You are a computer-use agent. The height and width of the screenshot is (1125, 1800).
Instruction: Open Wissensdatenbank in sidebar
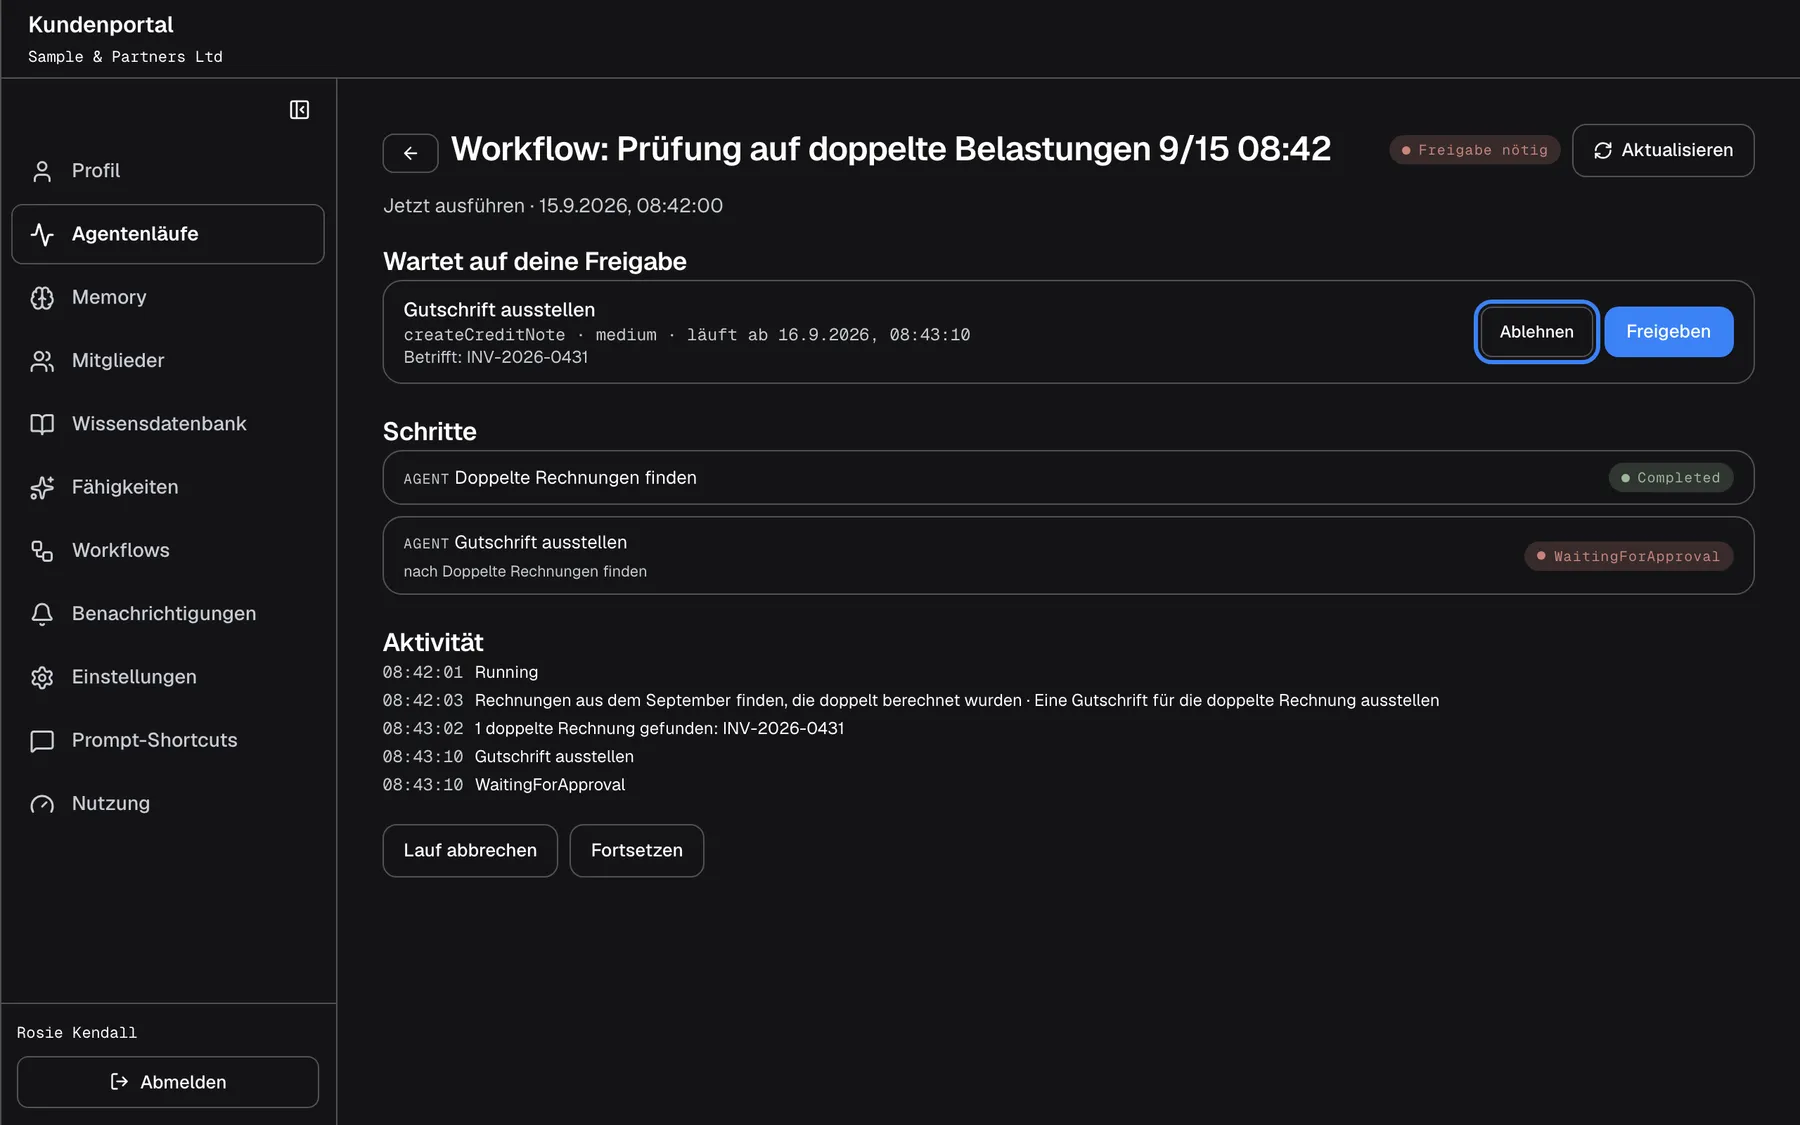168,424
